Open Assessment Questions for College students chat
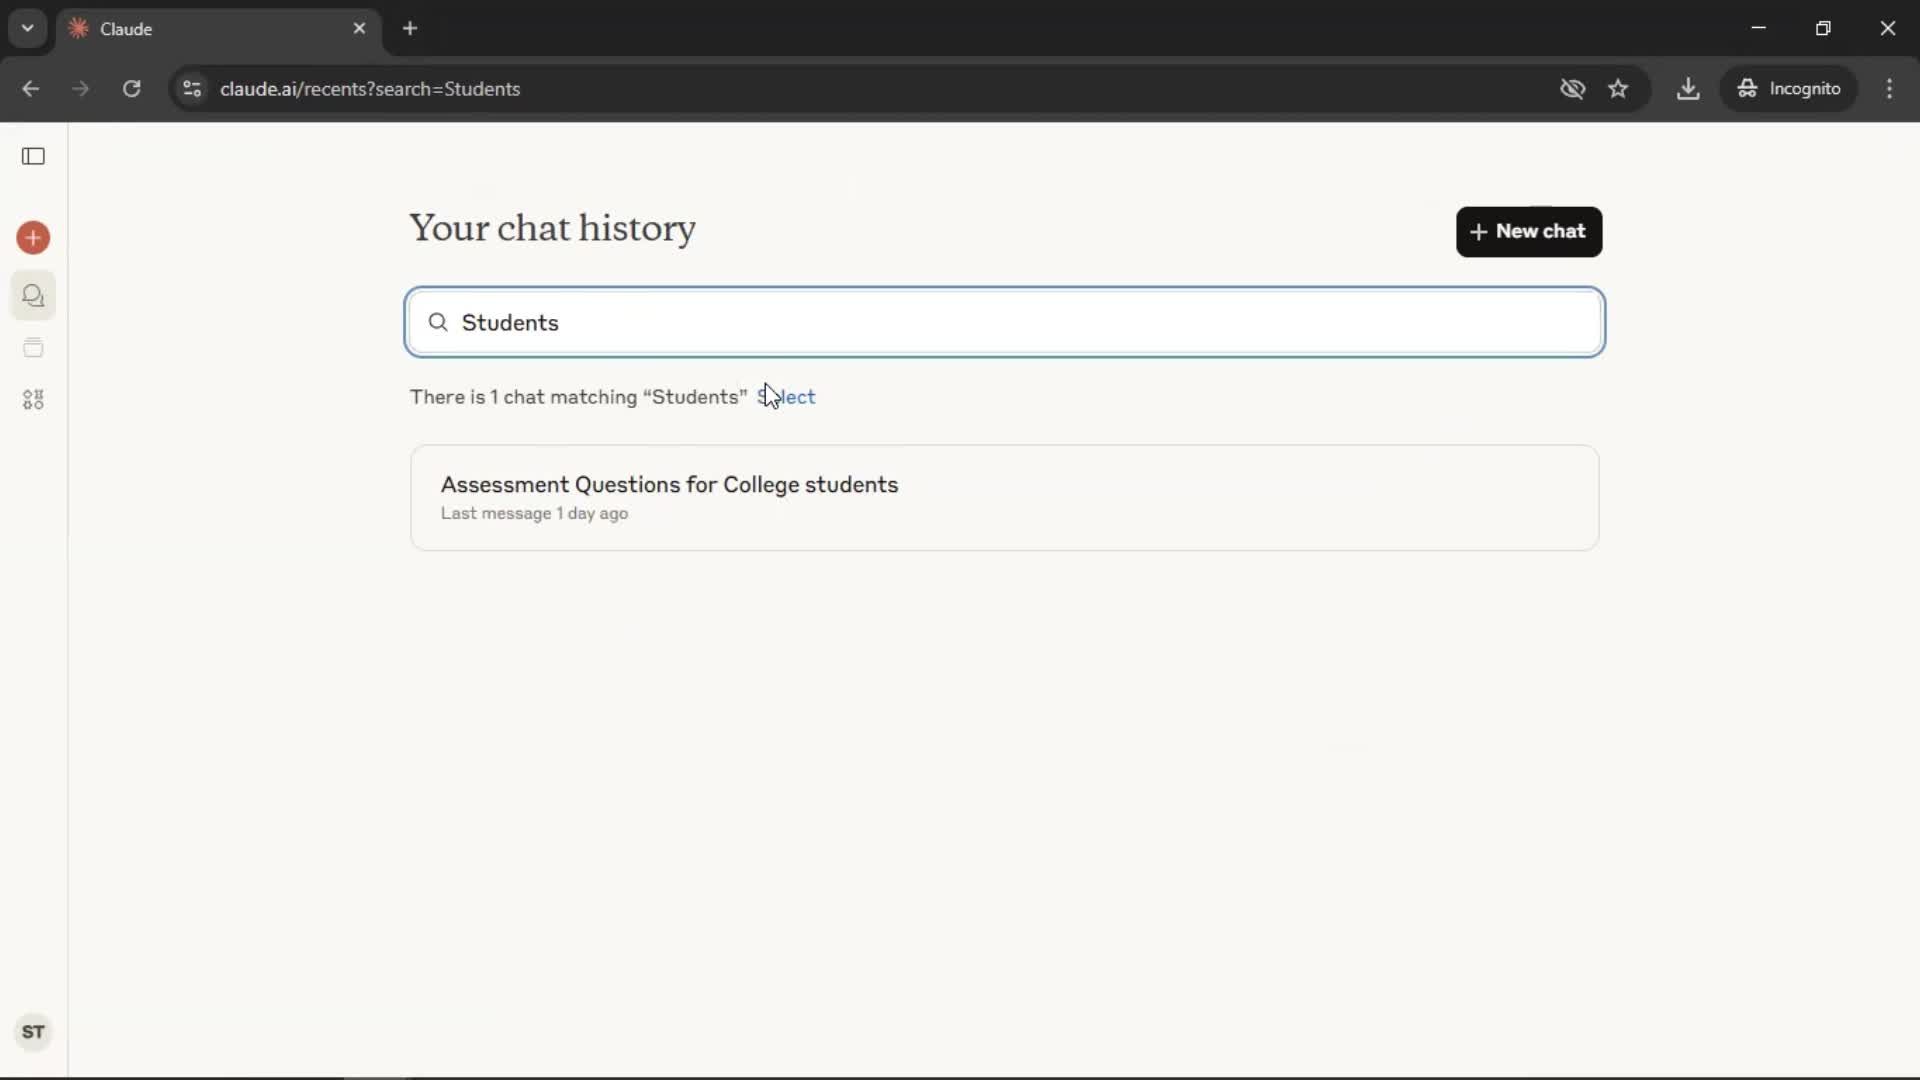Viewport: 1920px width, 1080px height. pyautogui.click(x=1004, y=497)
